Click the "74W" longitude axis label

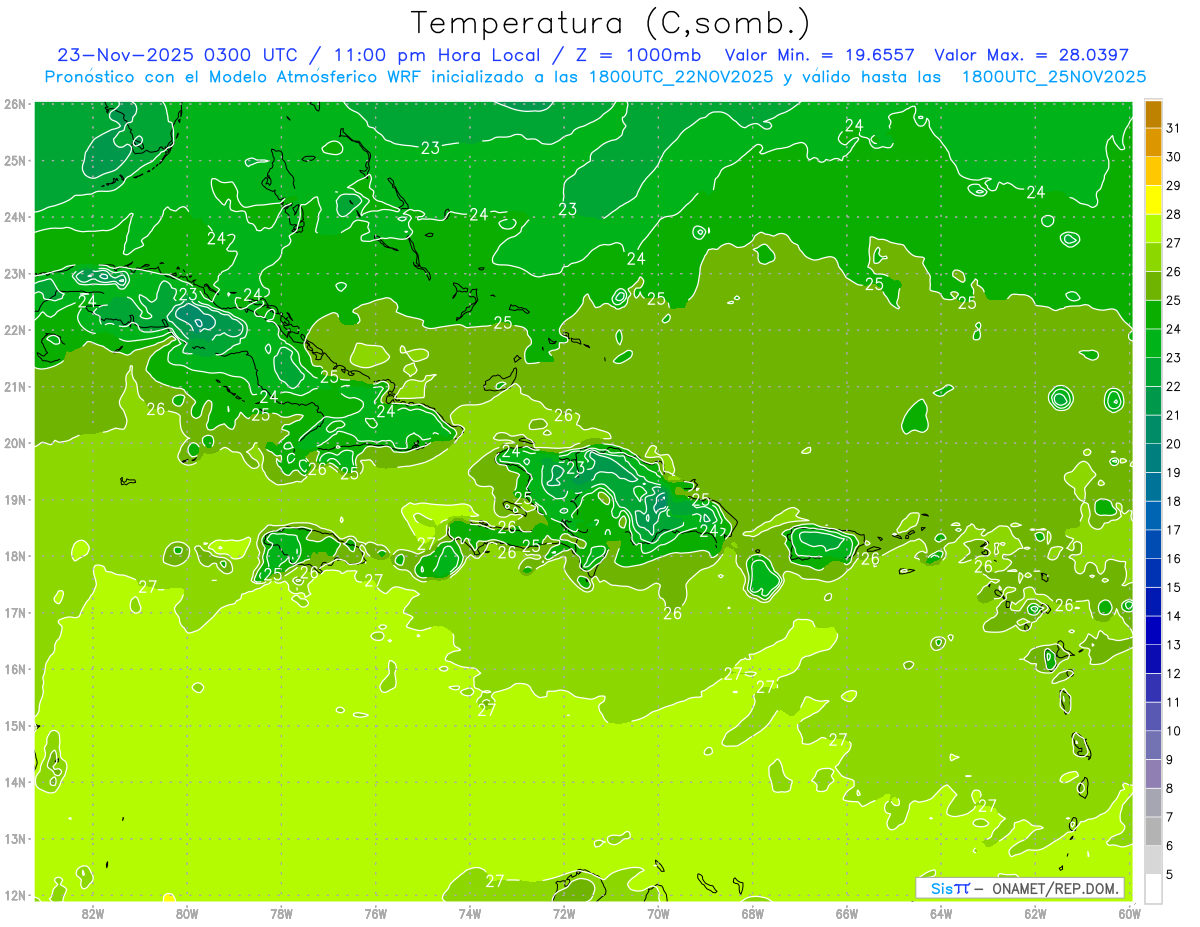(470, 913)
